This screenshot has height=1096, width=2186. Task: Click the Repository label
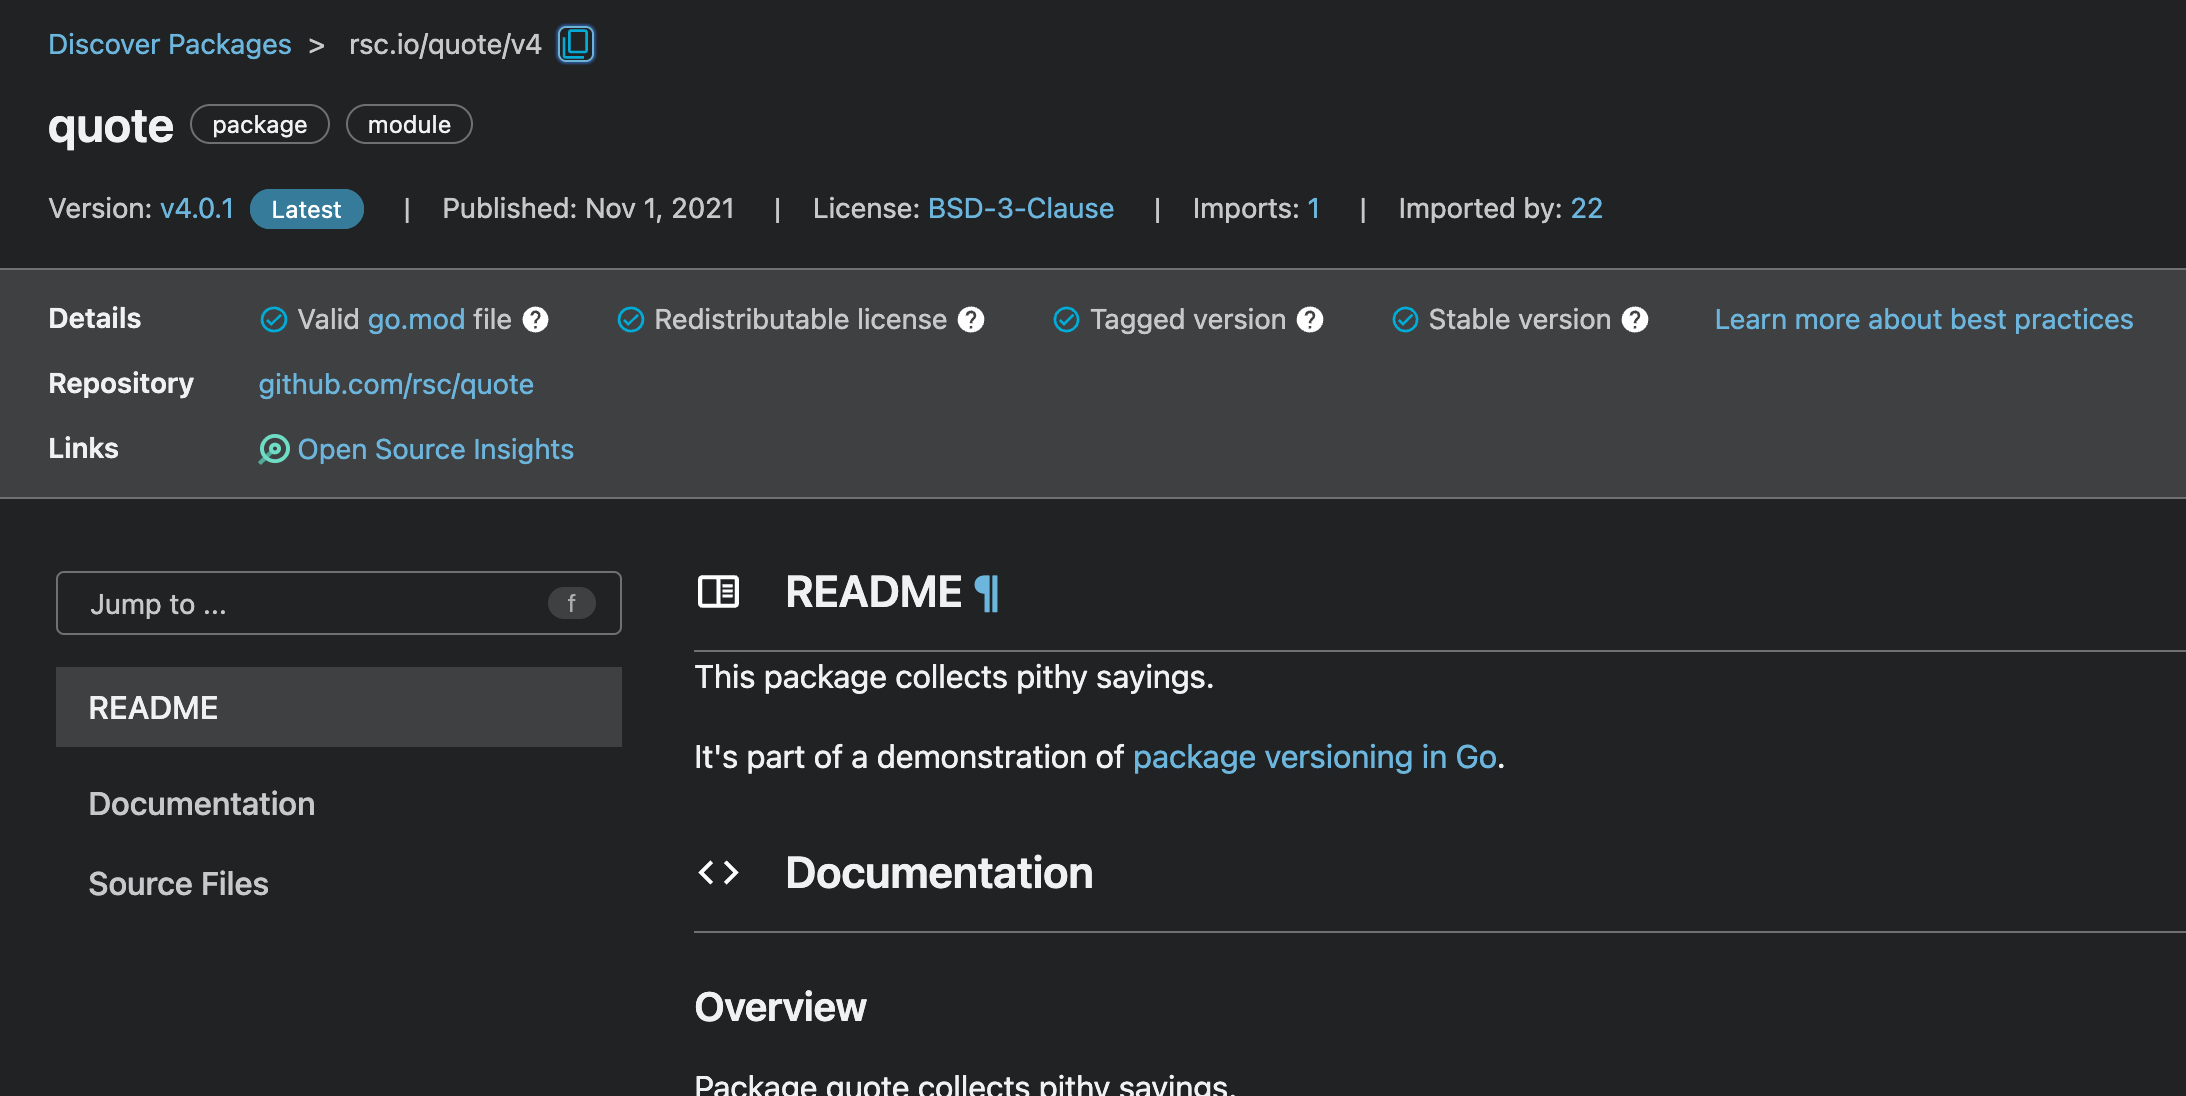pyautogui.click(x=121, y=384)
